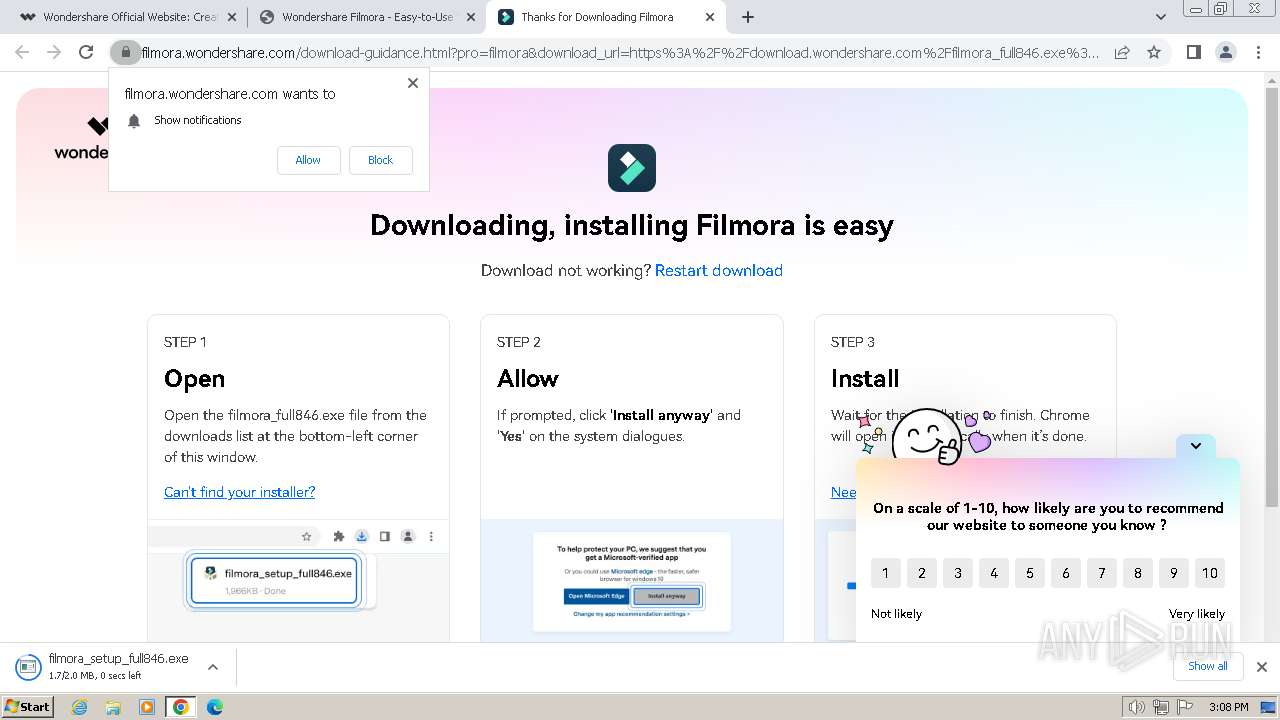The image size is (1280, 720).
Task: Open File Explorer folder icon in taskbar
Action: point(113,707)
